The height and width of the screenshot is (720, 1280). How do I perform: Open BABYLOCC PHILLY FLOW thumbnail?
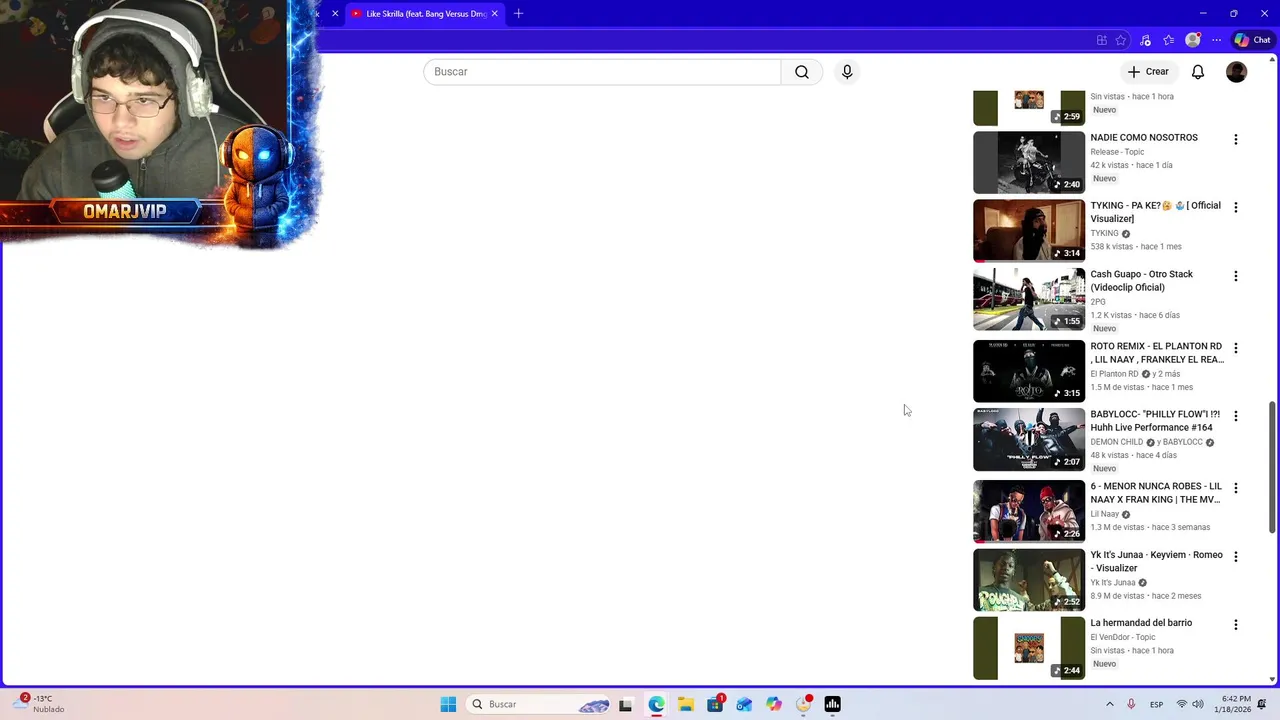1029,439
